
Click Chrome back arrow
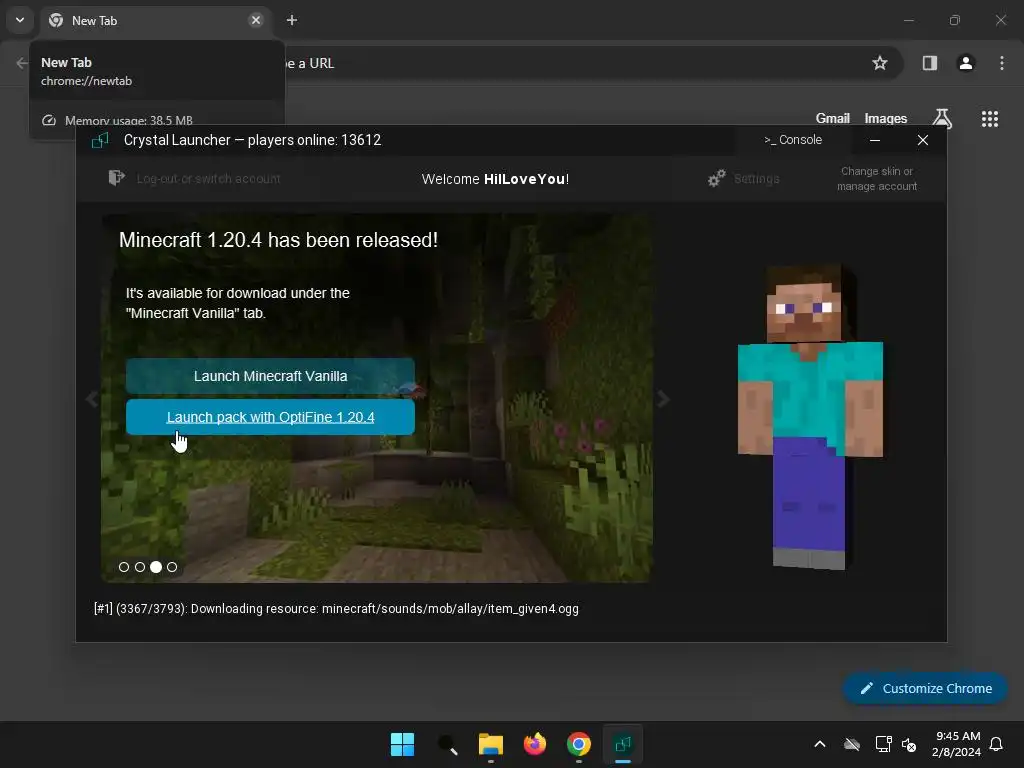coord(22,63)
